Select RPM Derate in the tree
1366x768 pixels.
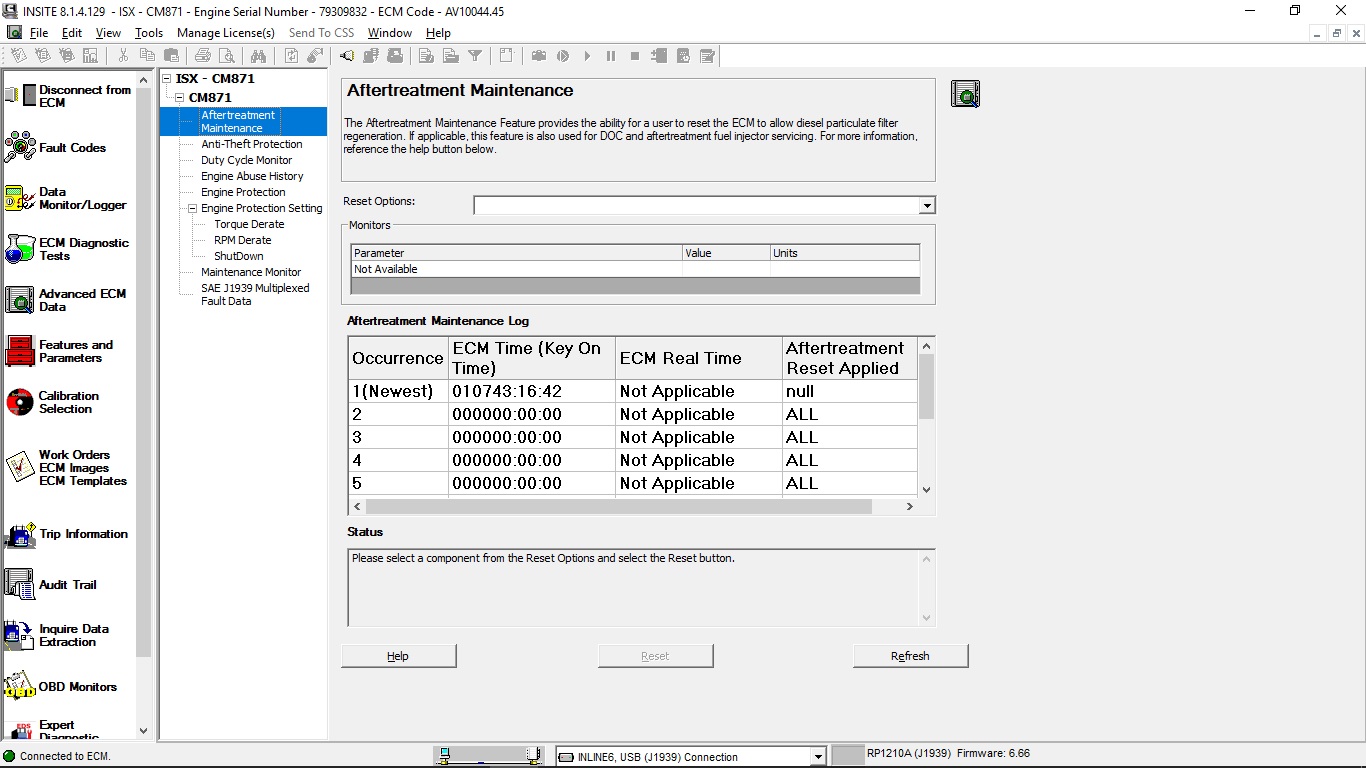point(242,240)
